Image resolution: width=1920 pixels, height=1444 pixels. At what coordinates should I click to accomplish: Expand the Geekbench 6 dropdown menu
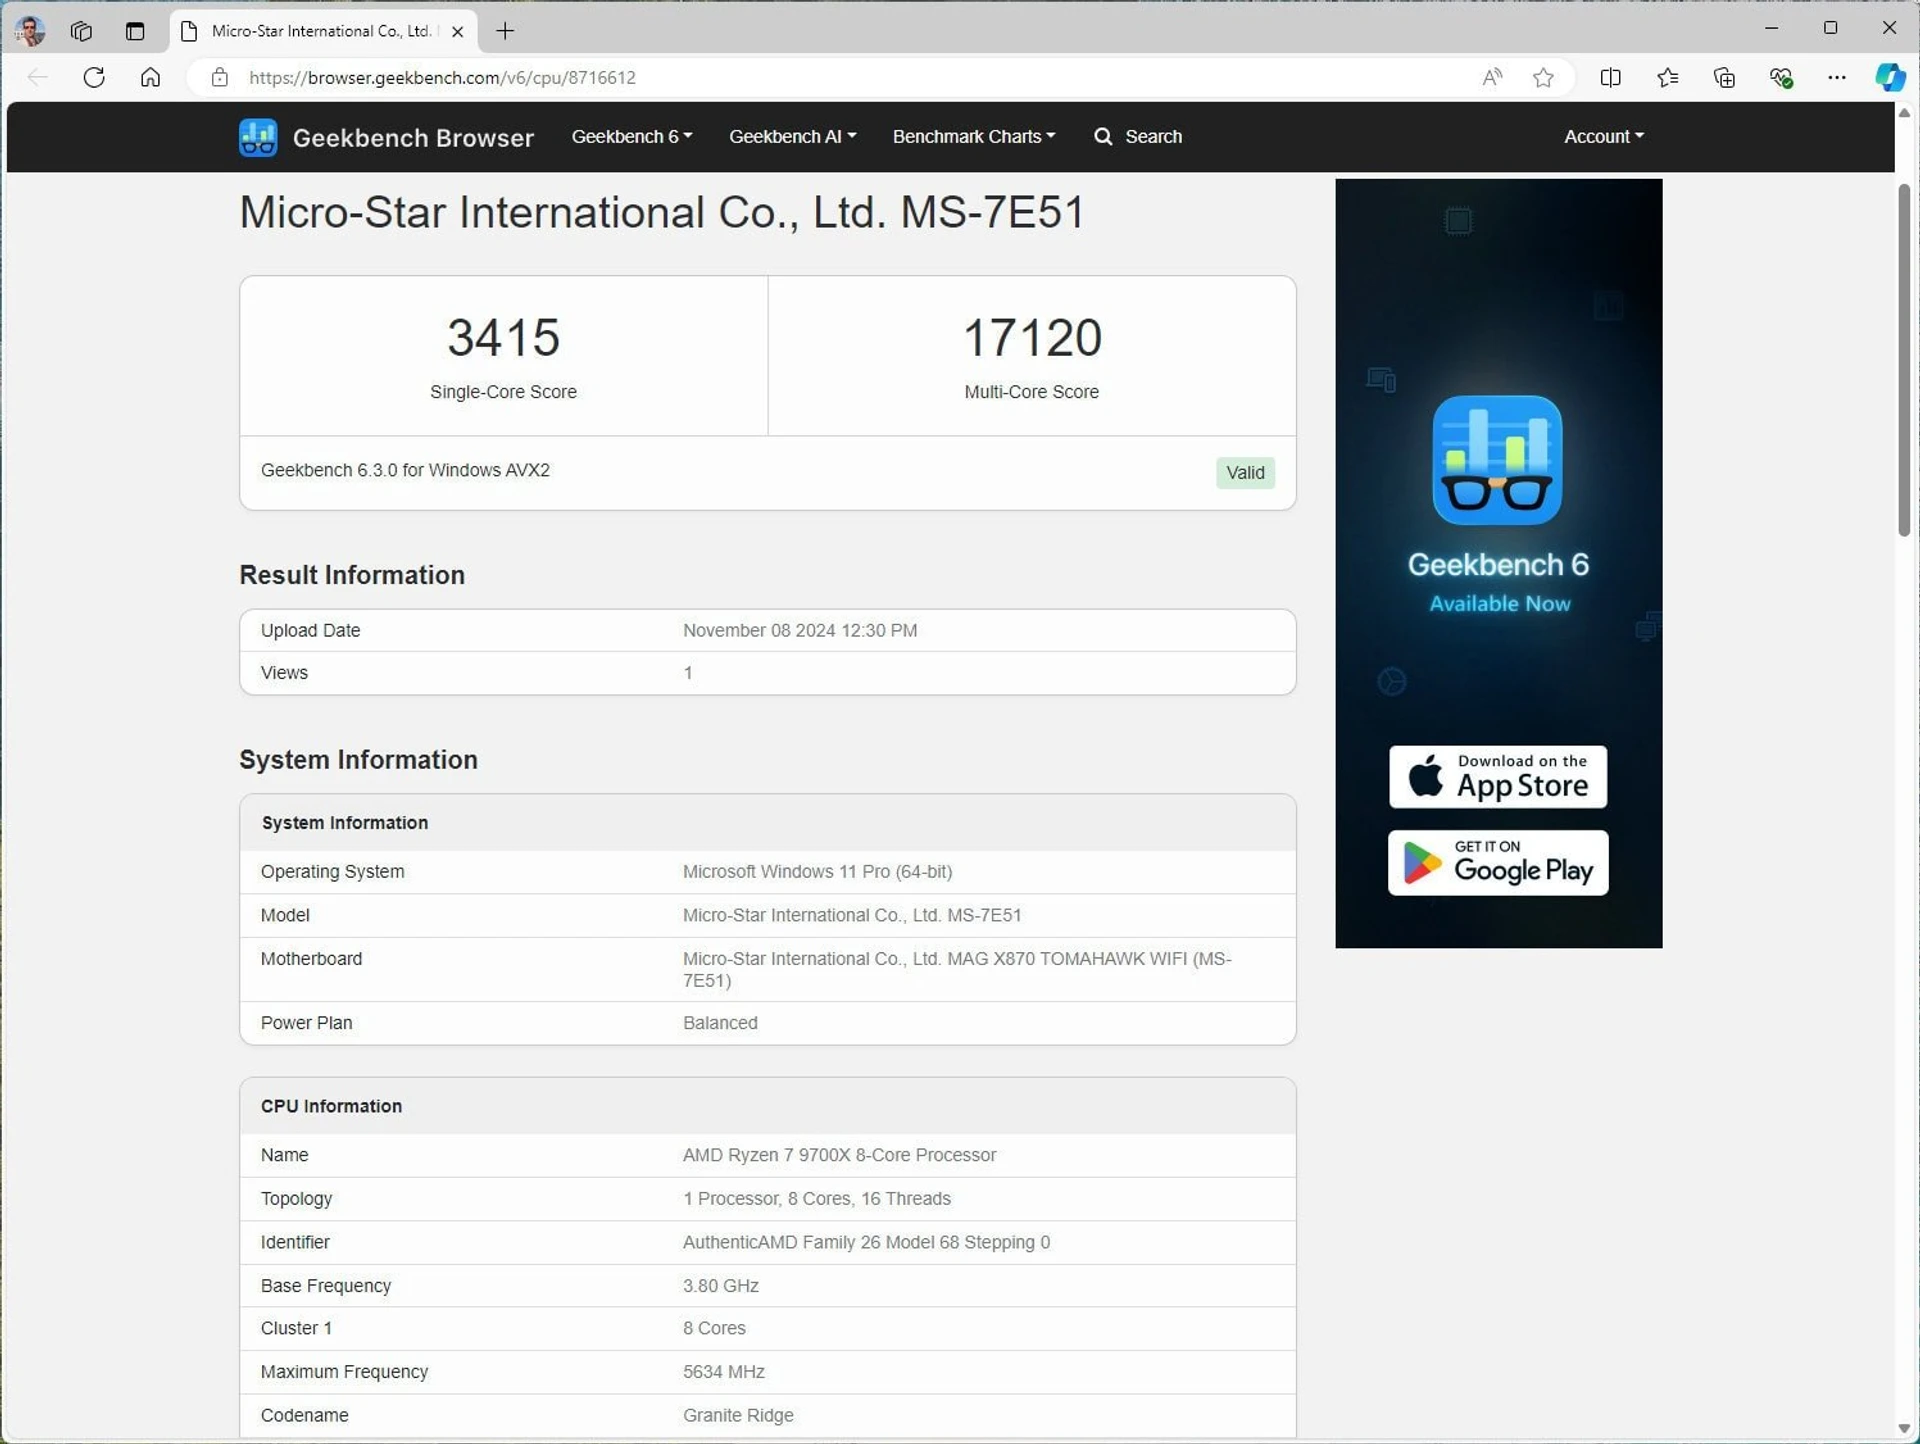click(x=632, y=136)
